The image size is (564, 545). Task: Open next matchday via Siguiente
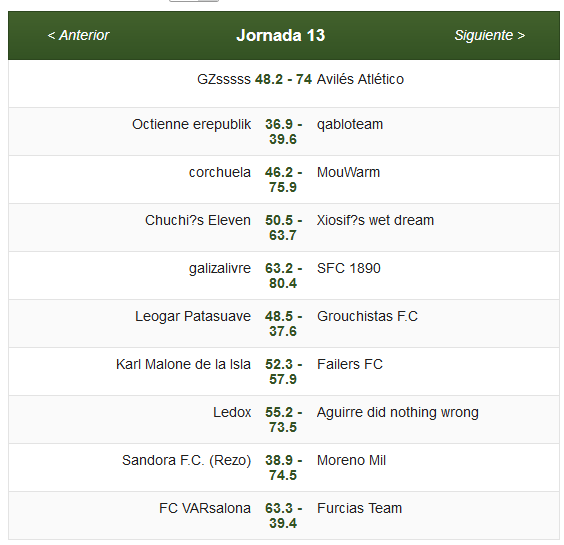[490, 35]
